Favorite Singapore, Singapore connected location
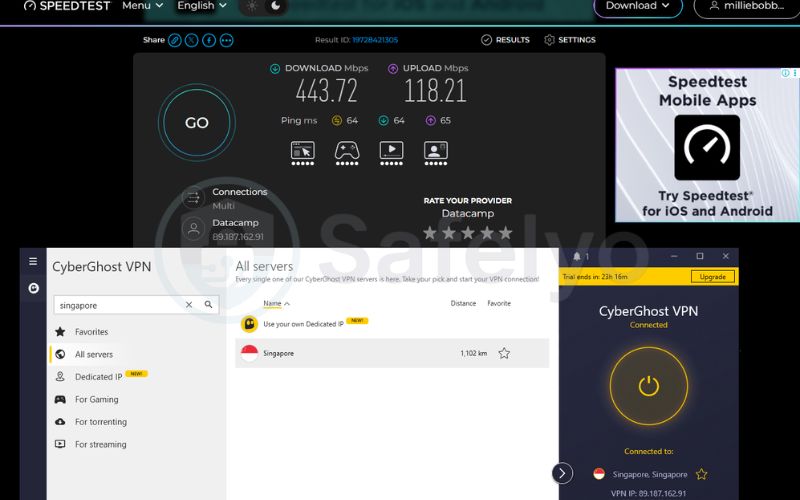 click(702, 474)
